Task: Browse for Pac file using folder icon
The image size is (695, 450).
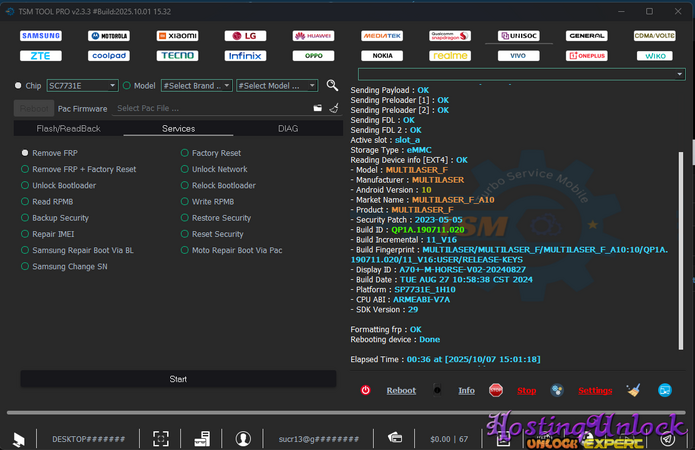Action: pos(318,108)
